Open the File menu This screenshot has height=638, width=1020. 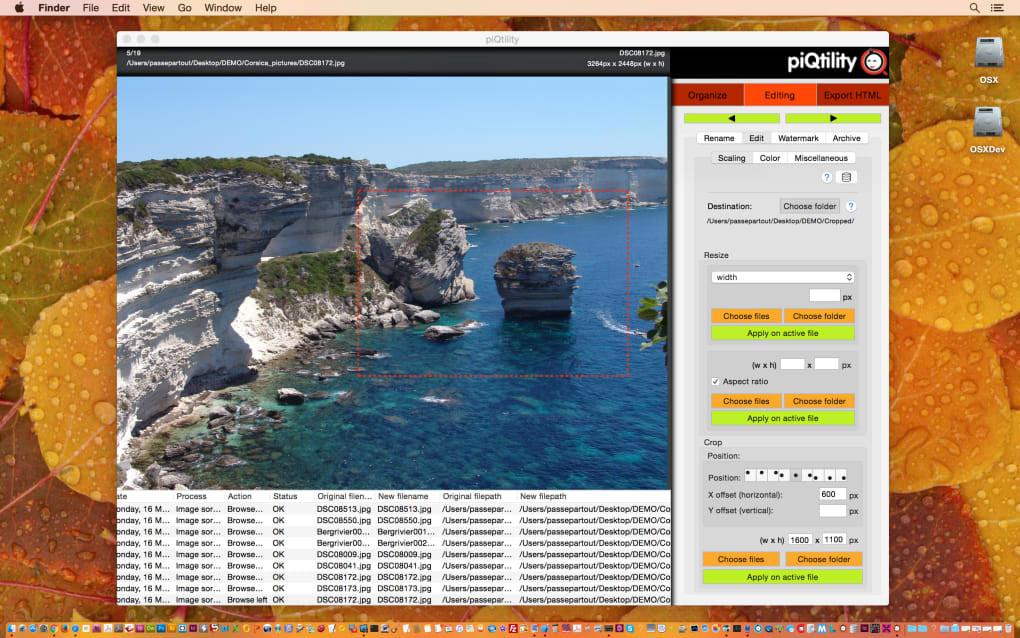[90, 8]
